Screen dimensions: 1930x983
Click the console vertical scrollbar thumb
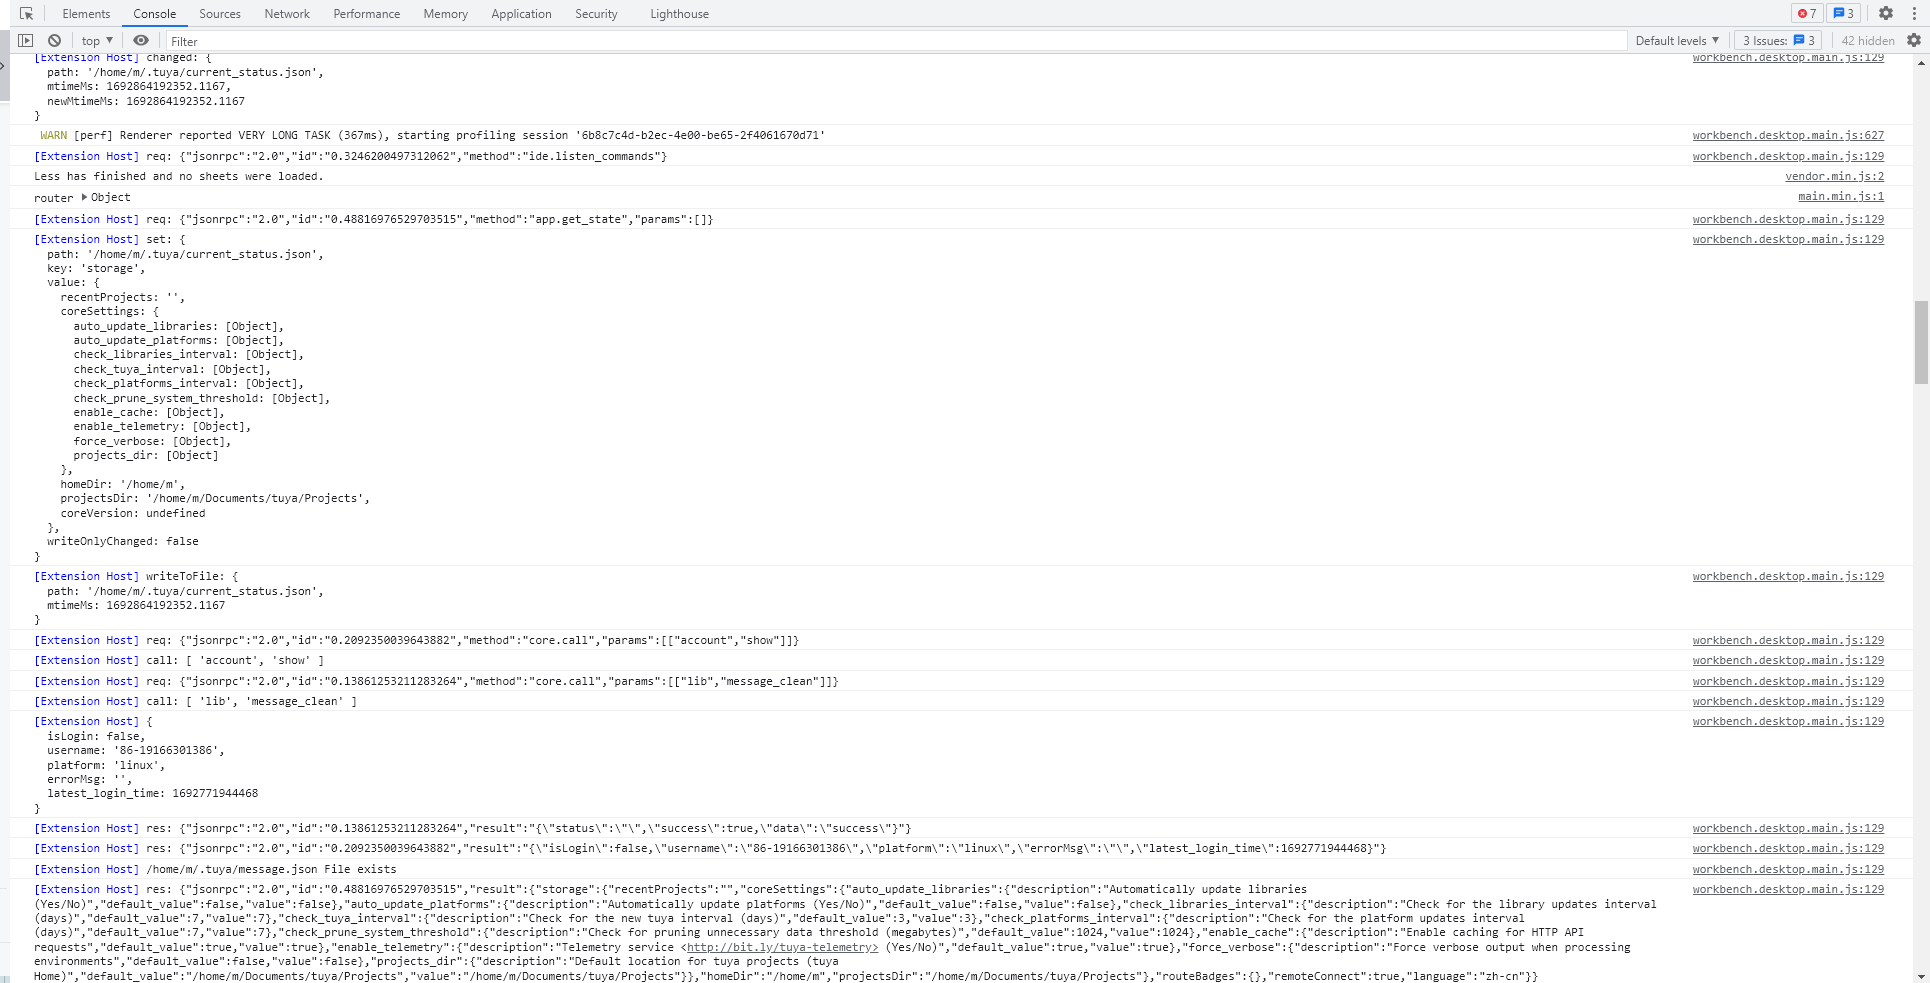point(1921,342)
